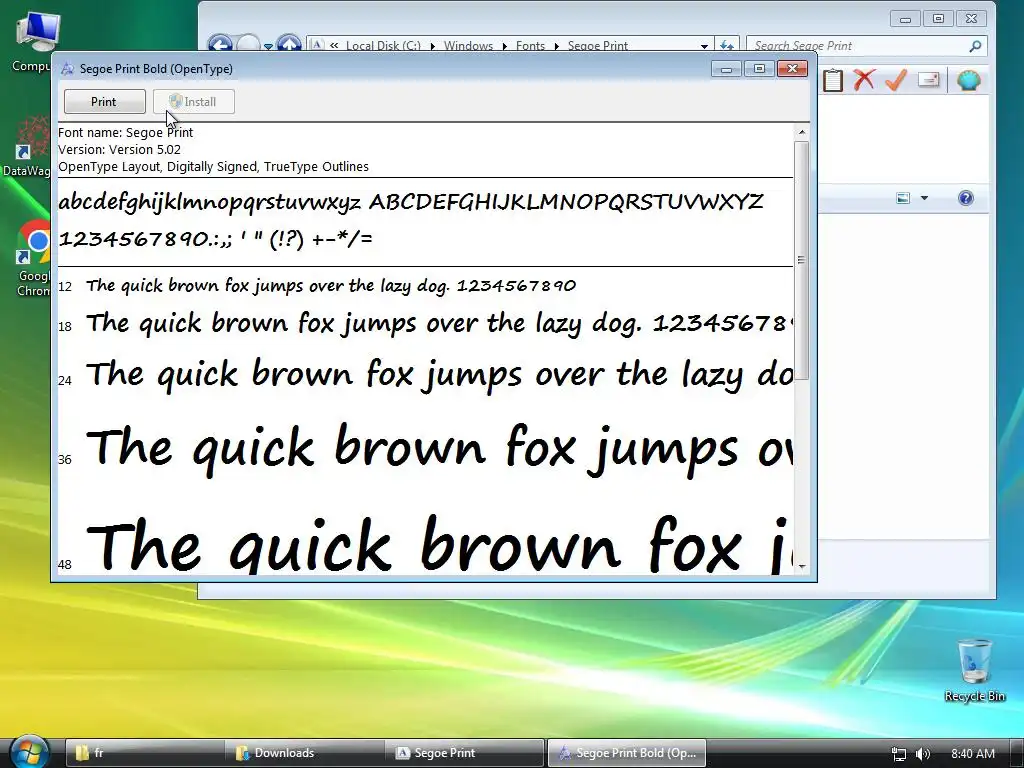
Task: Expand the arrow after Fonts in path
Action: tap(556, 46)
